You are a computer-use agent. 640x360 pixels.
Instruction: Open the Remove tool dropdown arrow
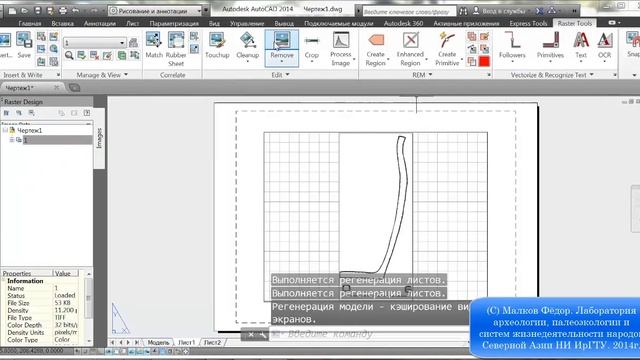(x=282, y=62)
